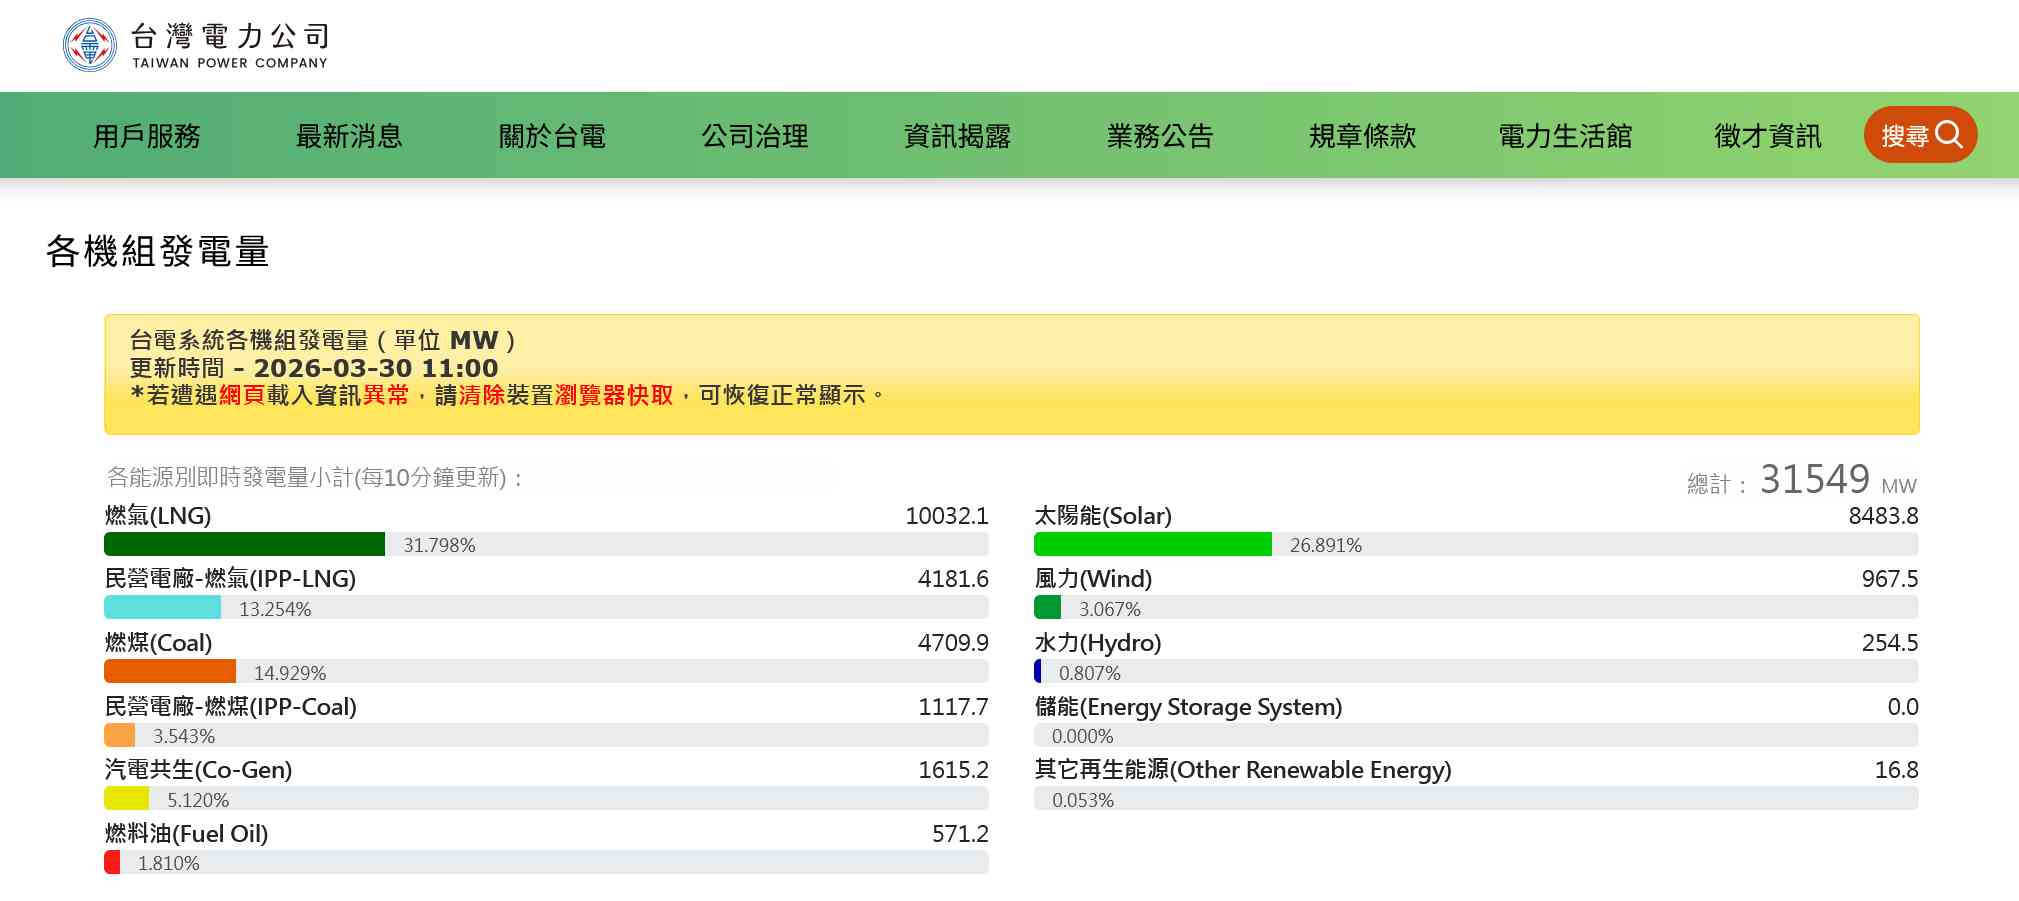Visit 電力生活館 from navigation
2019x901 pixels.
[1565, 136]
